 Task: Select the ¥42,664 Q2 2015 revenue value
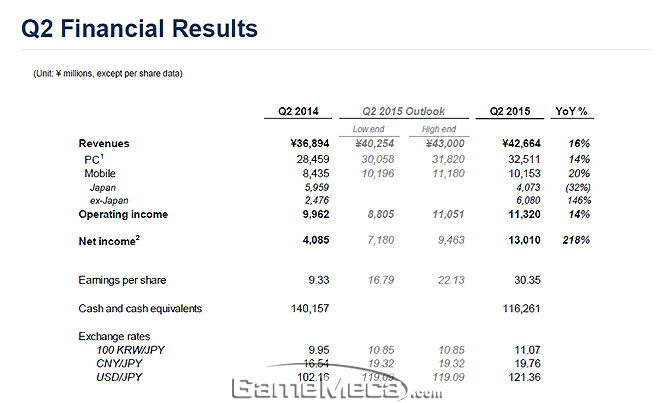pyautogui.click(x=513, y=144)
